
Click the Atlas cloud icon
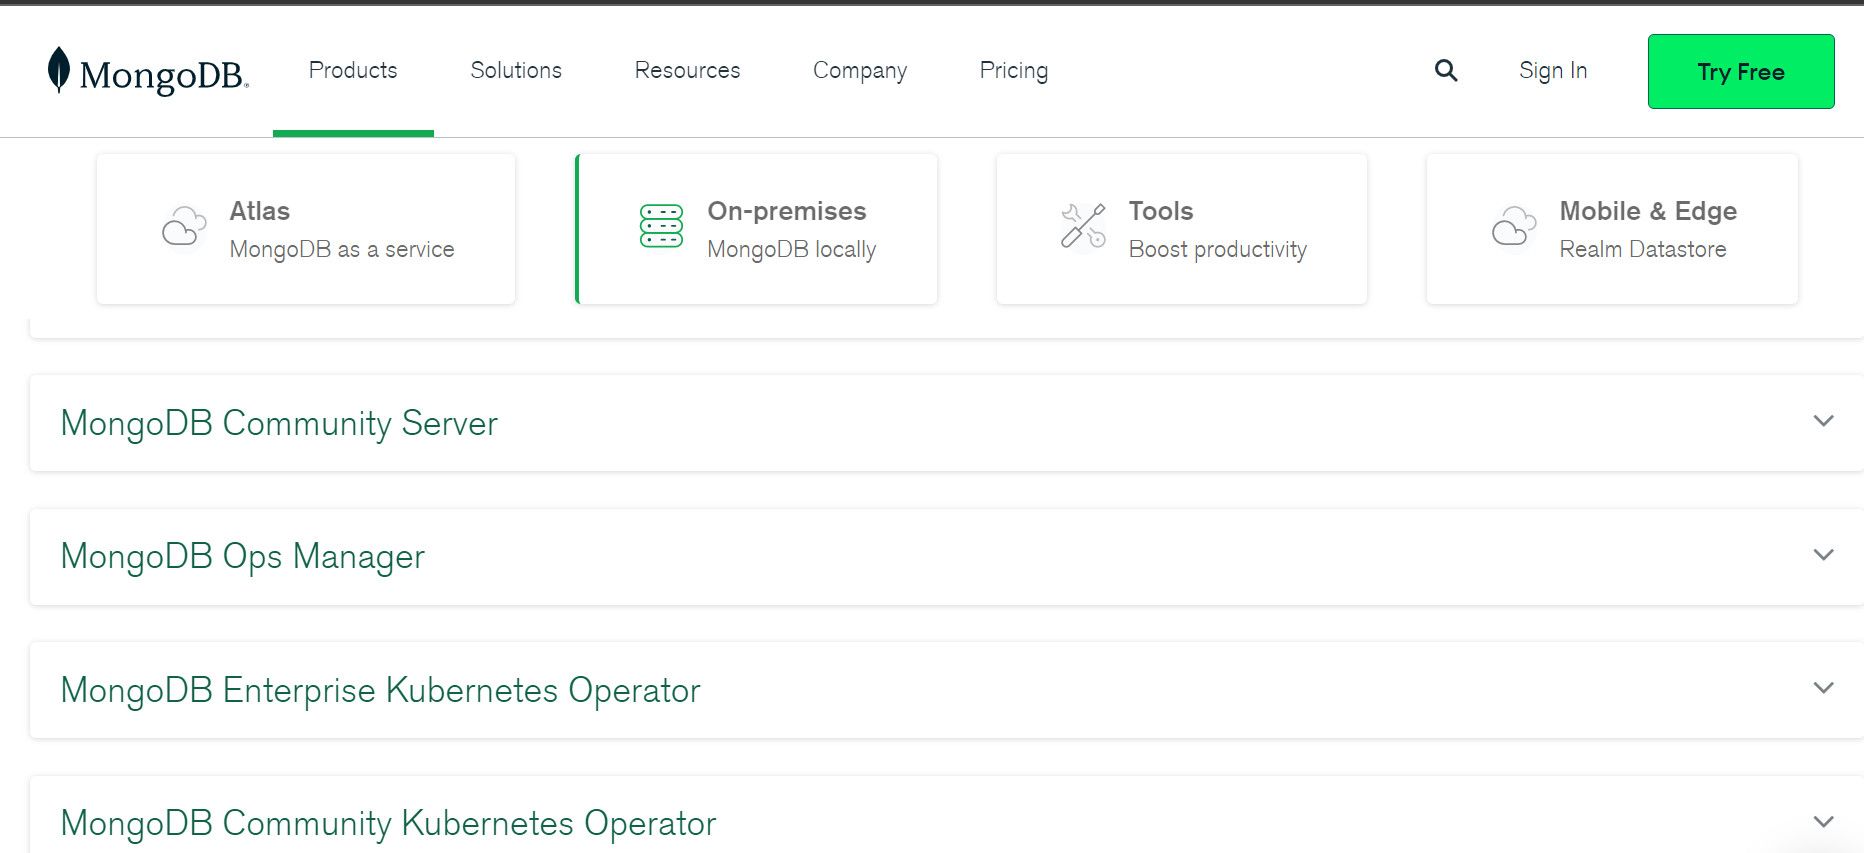tap(184, 226)
